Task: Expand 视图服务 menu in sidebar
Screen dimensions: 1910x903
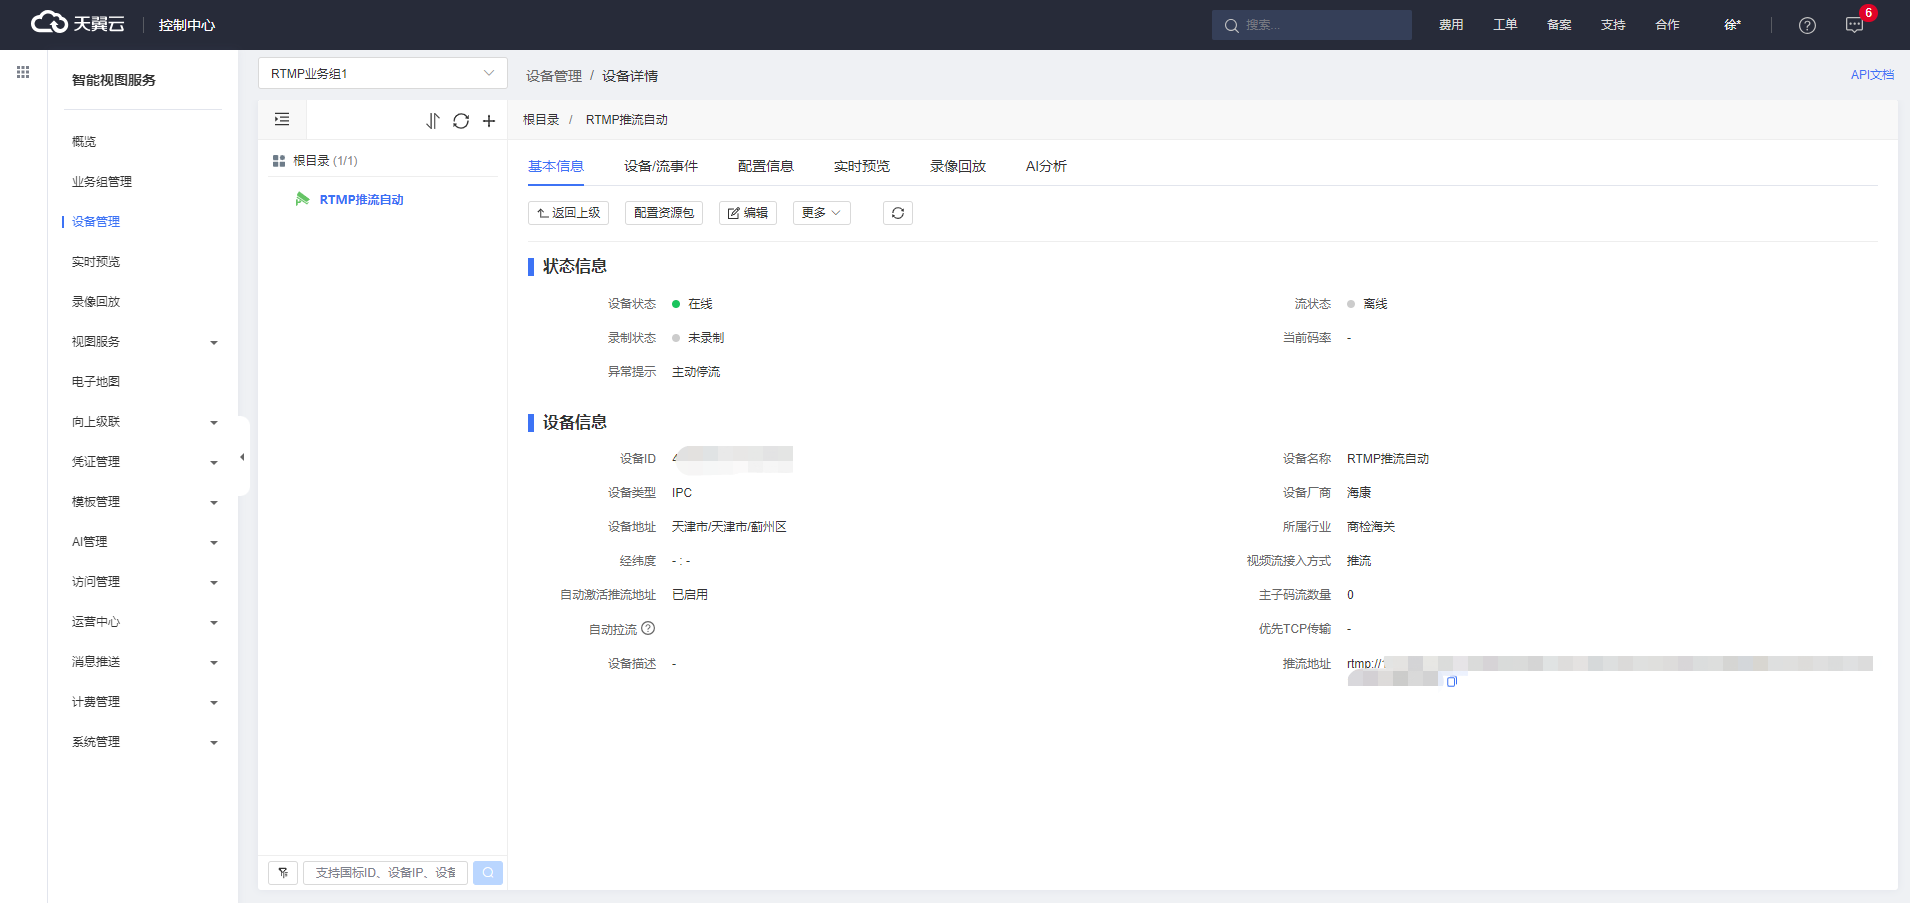Action: tap(144, 342)
